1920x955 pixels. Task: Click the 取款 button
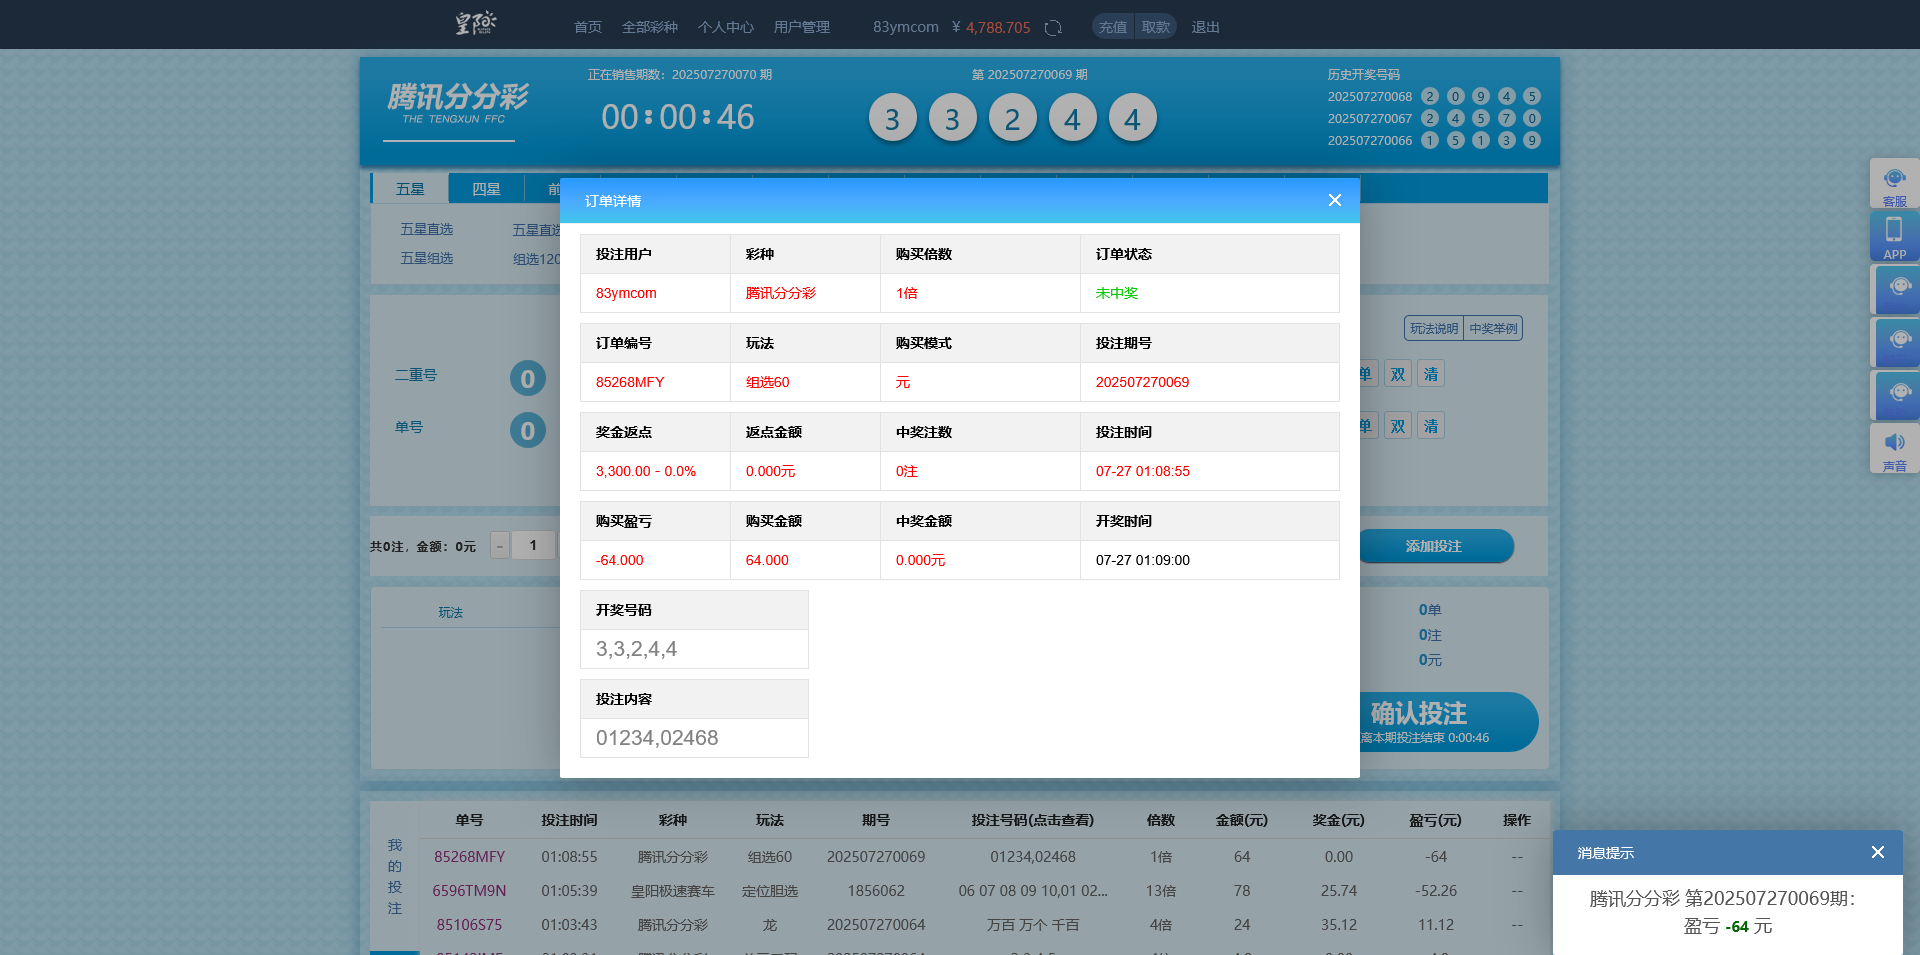[x=1156, y=27]
